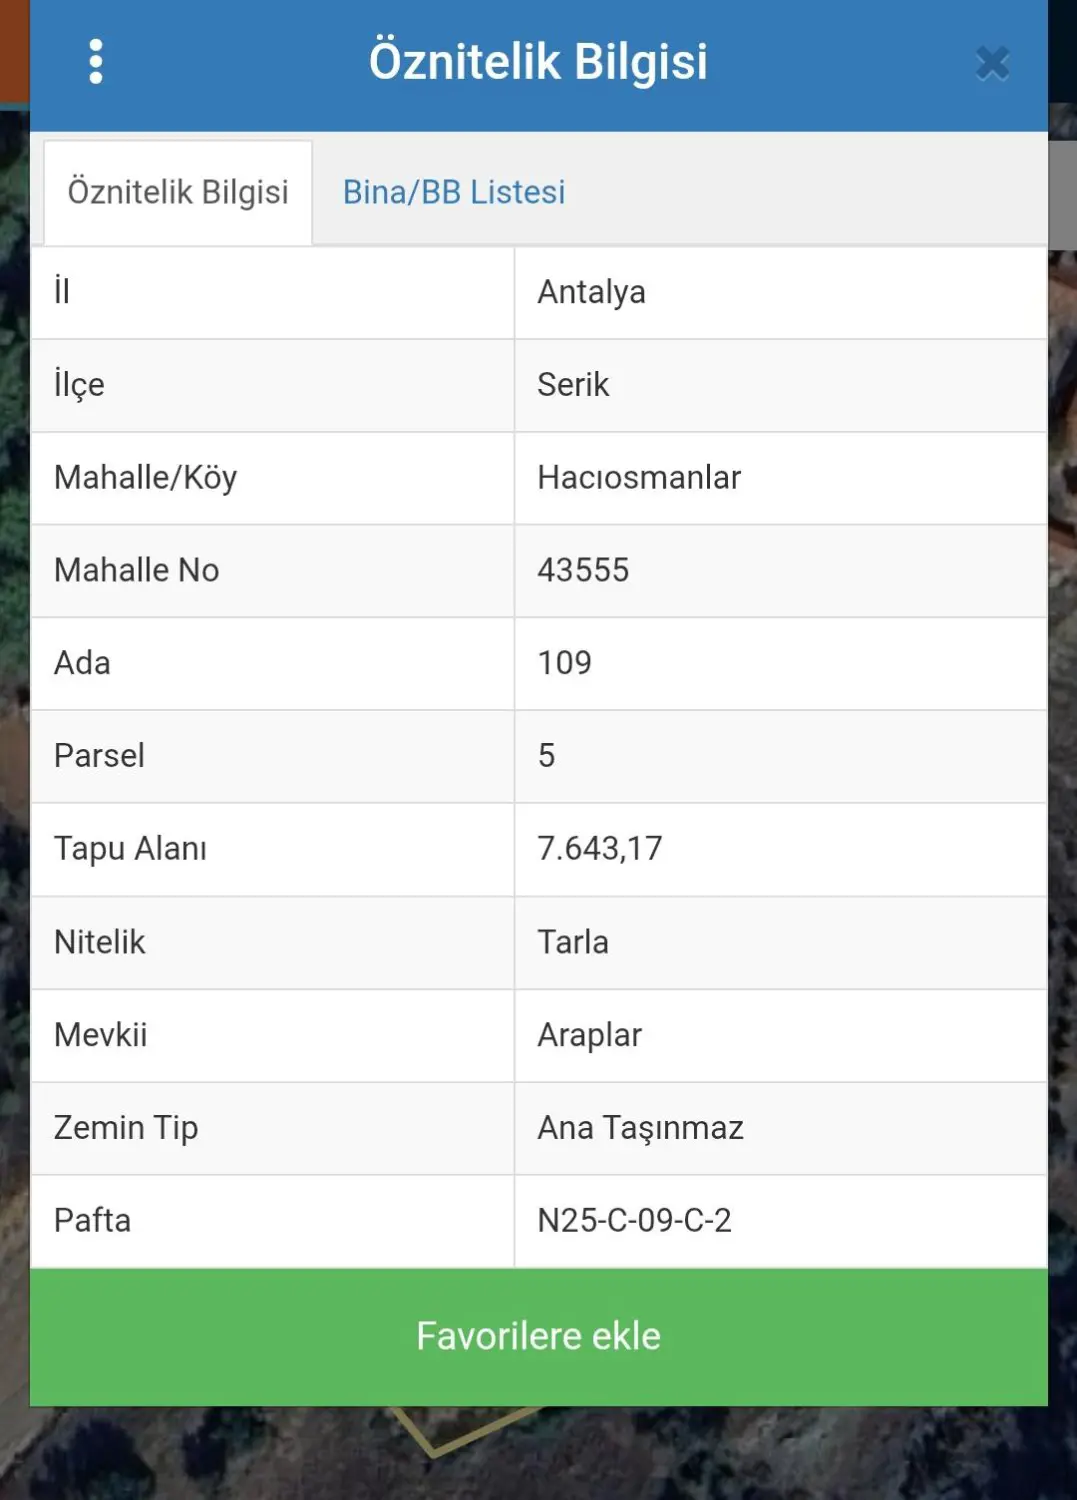
Task: Click the Mevkii value Araplar
Action: pos(590,1036)
